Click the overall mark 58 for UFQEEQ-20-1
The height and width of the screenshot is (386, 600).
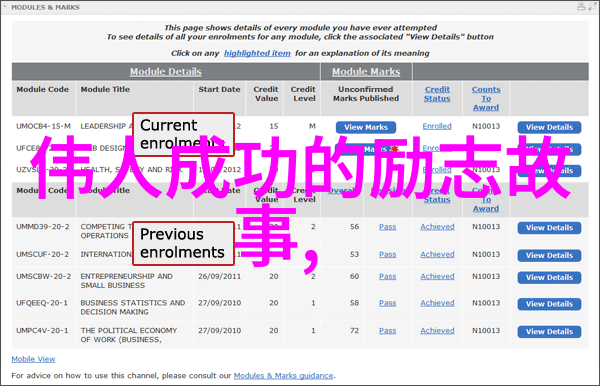tap(354, 303)
